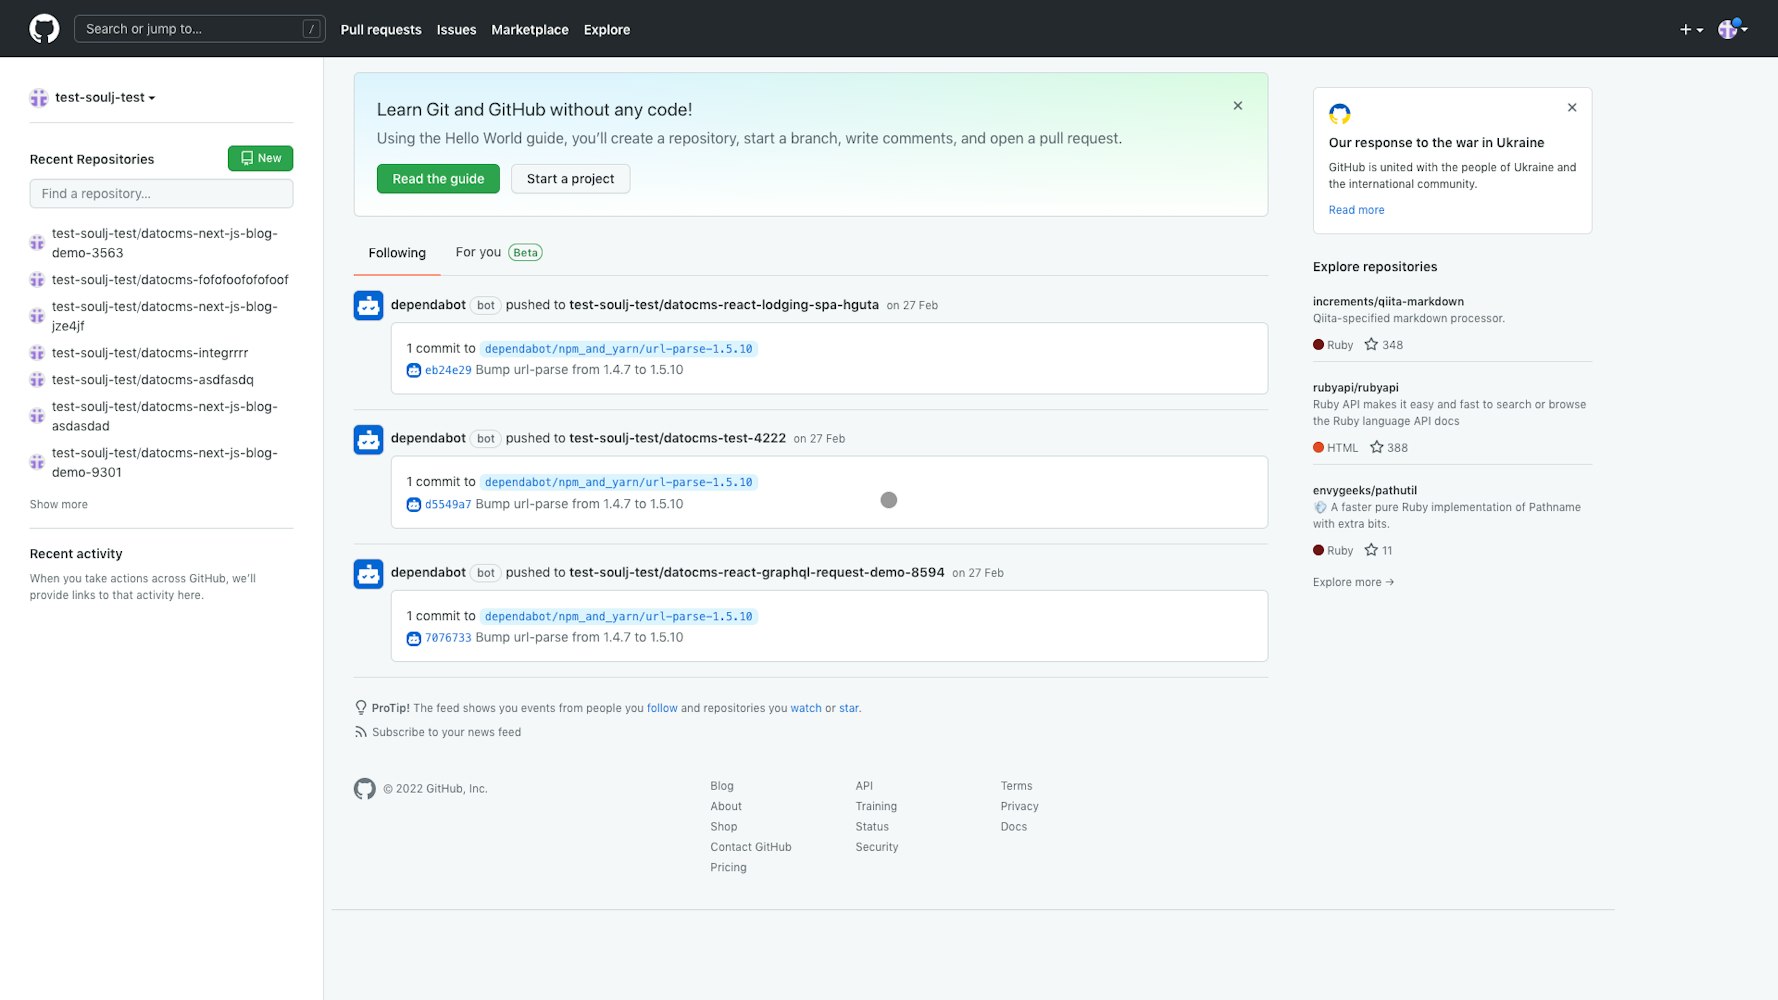The image size is (1778, 1000).
Task: Open the user avatar profile menu
Action: [x=1733, y=29]
